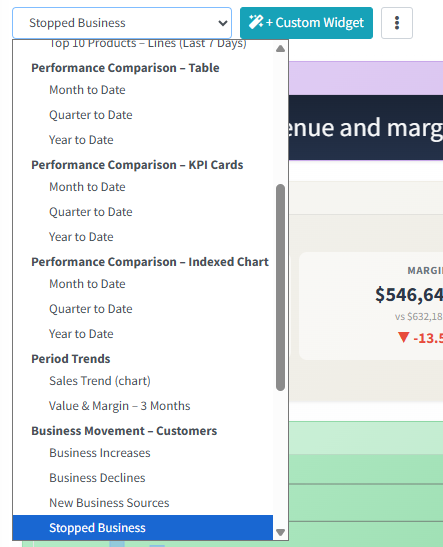Click the Performance Comparison – Table group header
Viewport: 443px width, 547px height.
click(125, 68)
